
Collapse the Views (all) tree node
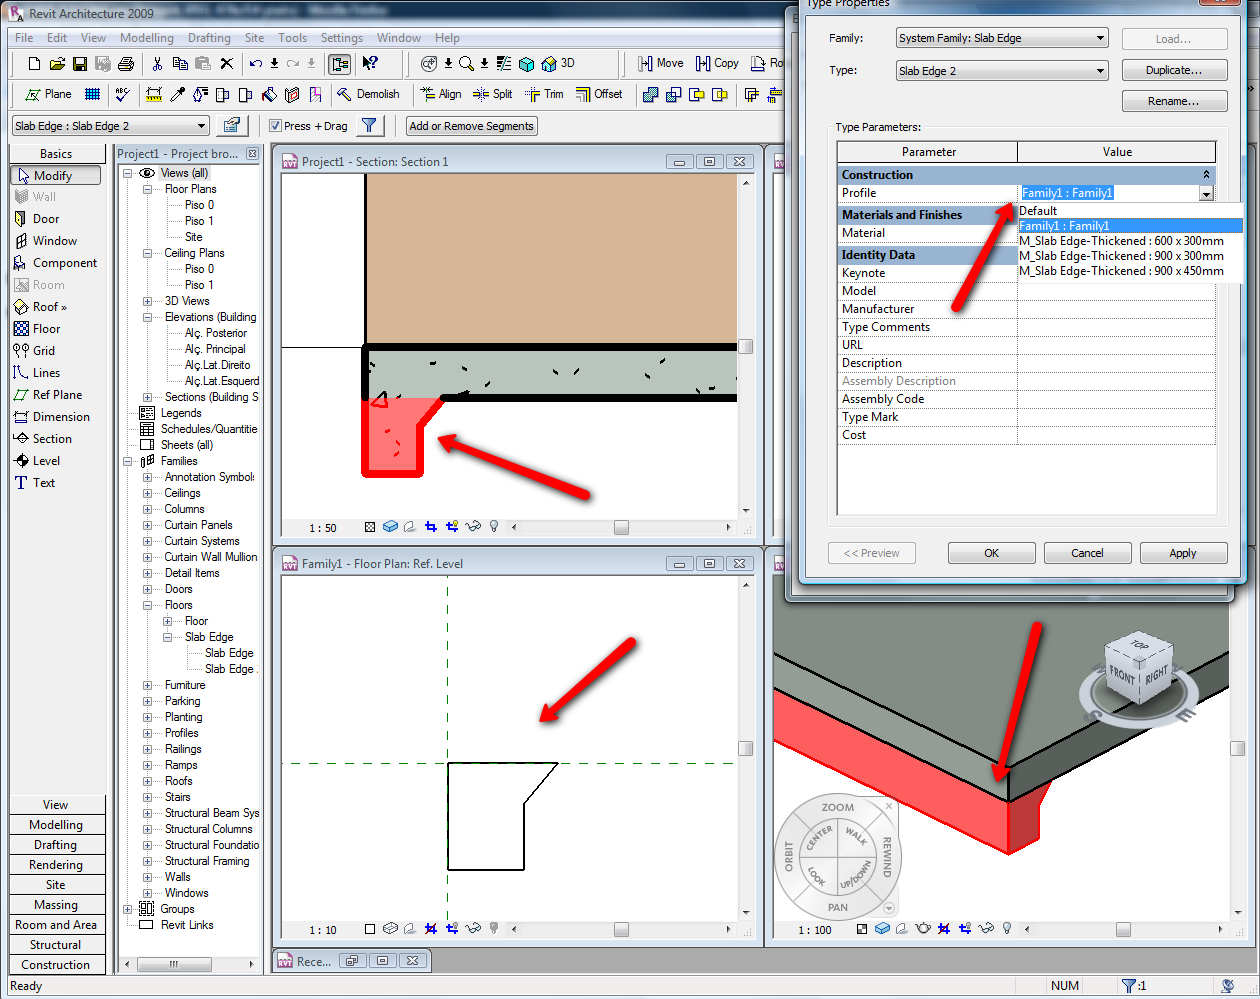(x=128, y=173)
